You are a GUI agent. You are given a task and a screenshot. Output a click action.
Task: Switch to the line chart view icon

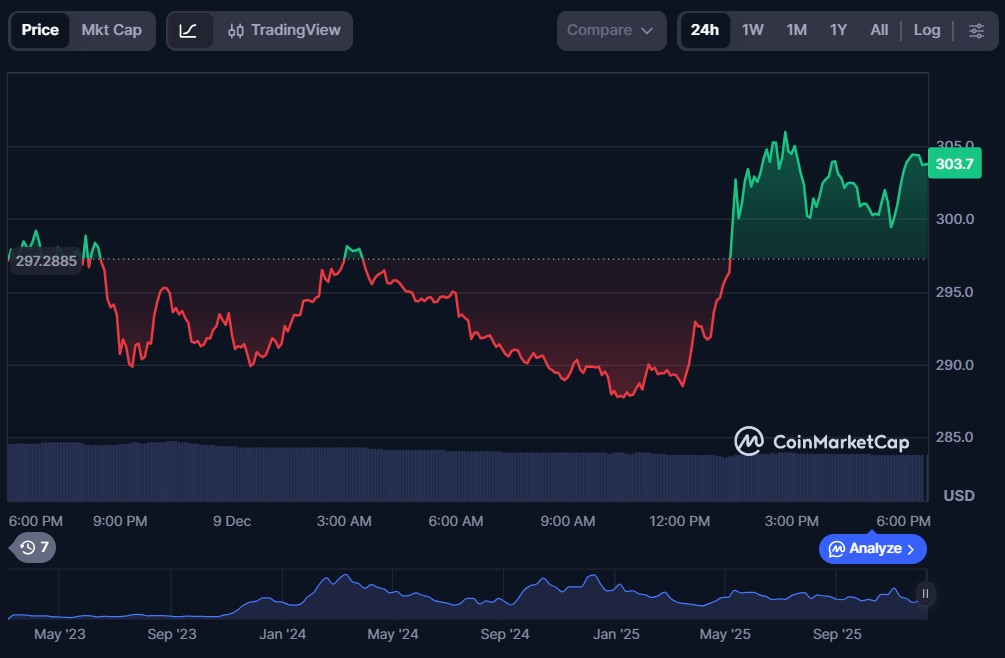pos(188,30)
